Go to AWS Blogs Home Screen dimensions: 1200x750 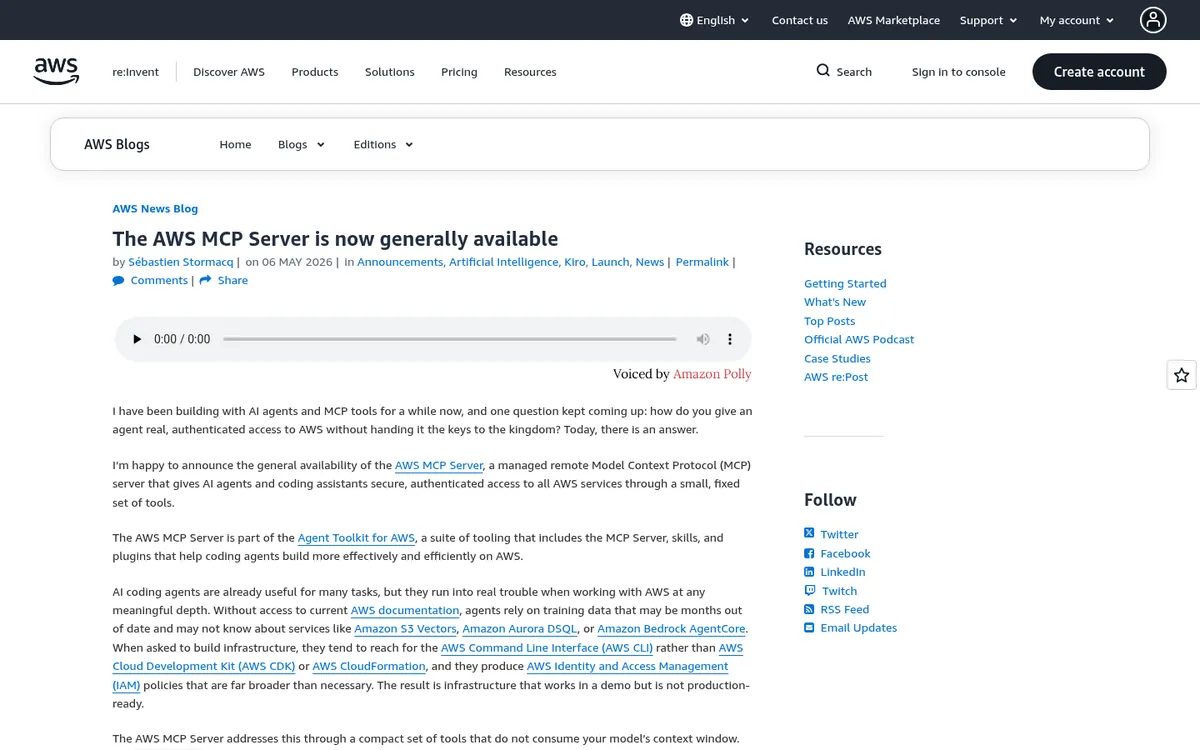click(235, 144)
